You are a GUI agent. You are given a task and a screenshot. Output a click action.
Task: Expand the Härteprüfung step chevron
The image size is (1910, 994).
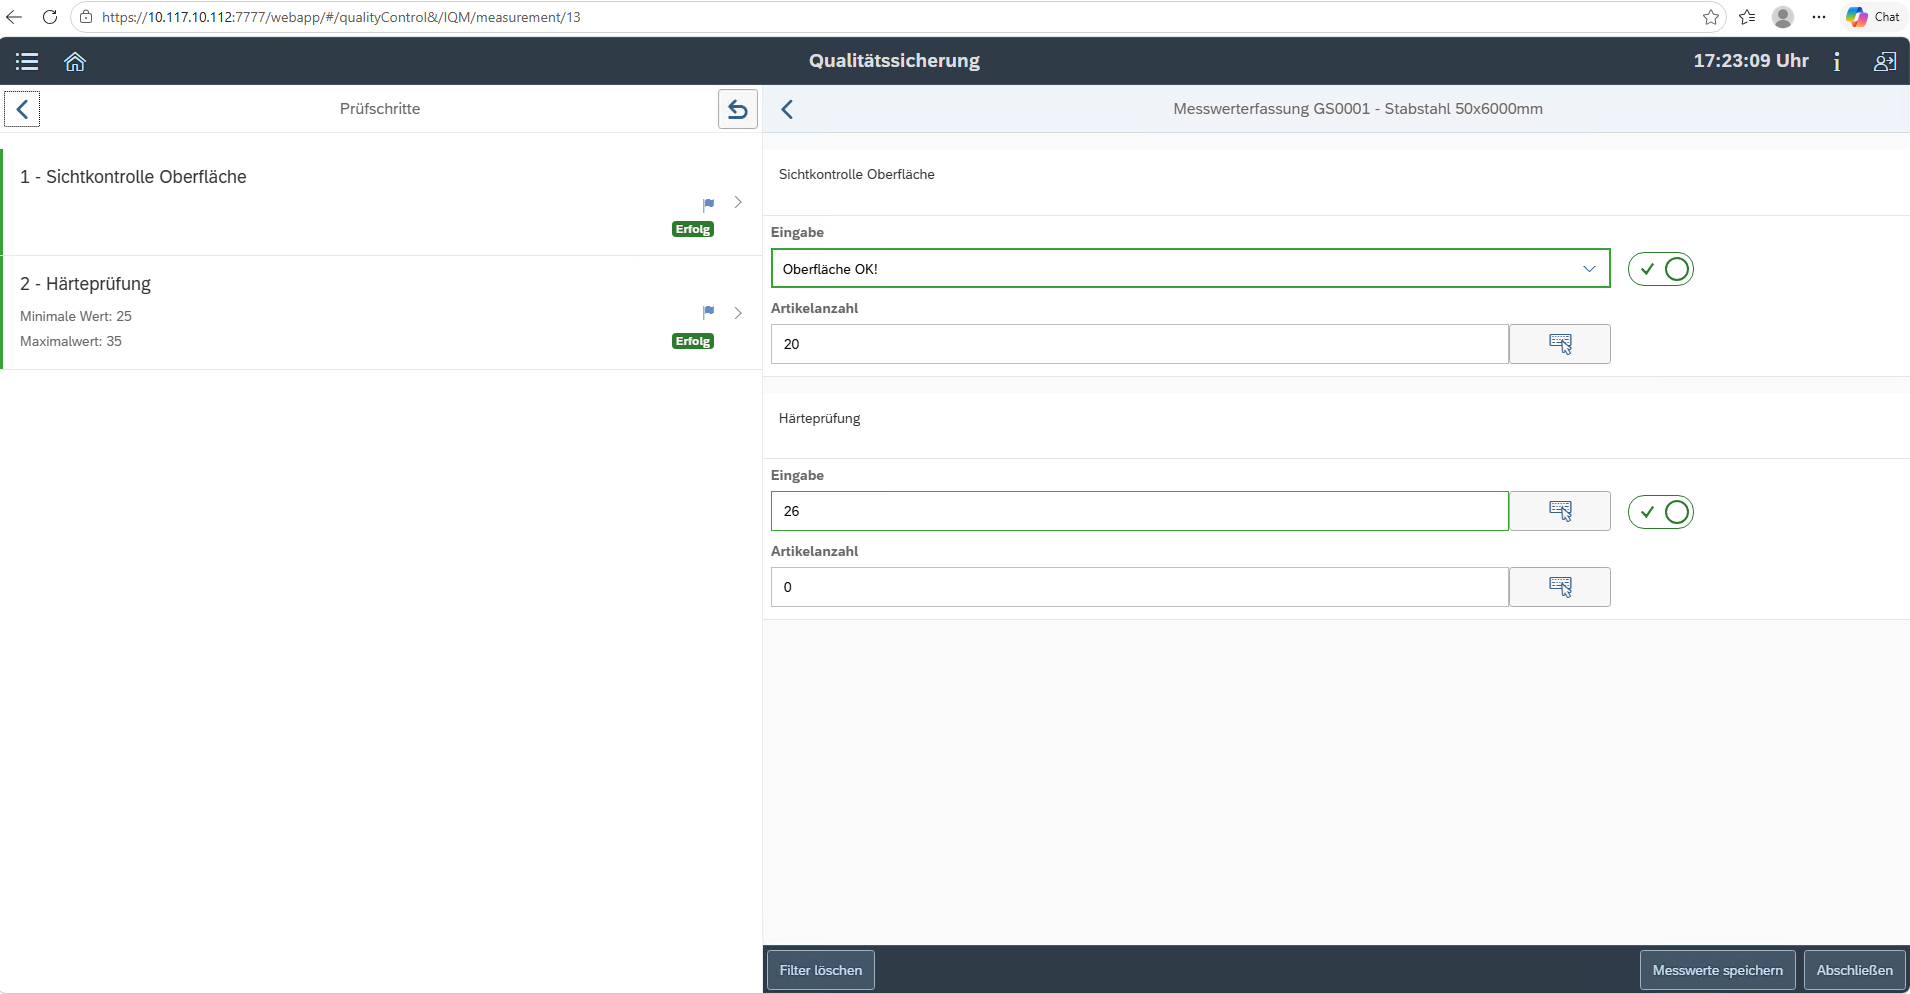tap(738, 313)
